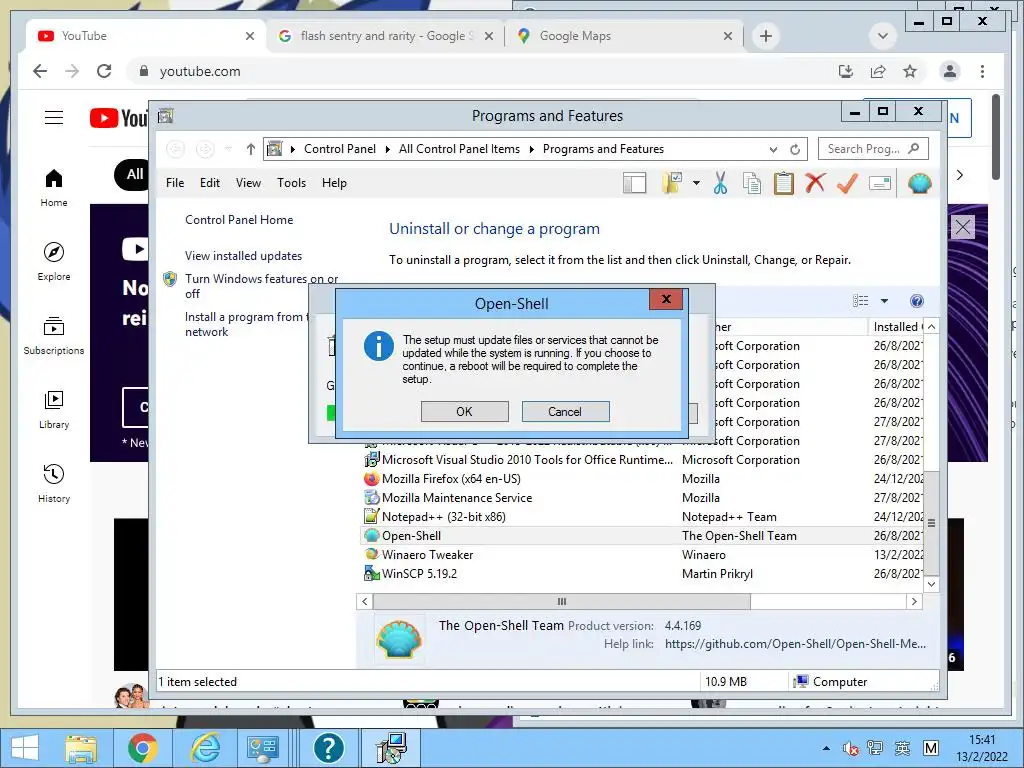The image size is (1024, 768).
Task: Switch to flash sentry and rarity Google tab
Action: click(385, 36)
